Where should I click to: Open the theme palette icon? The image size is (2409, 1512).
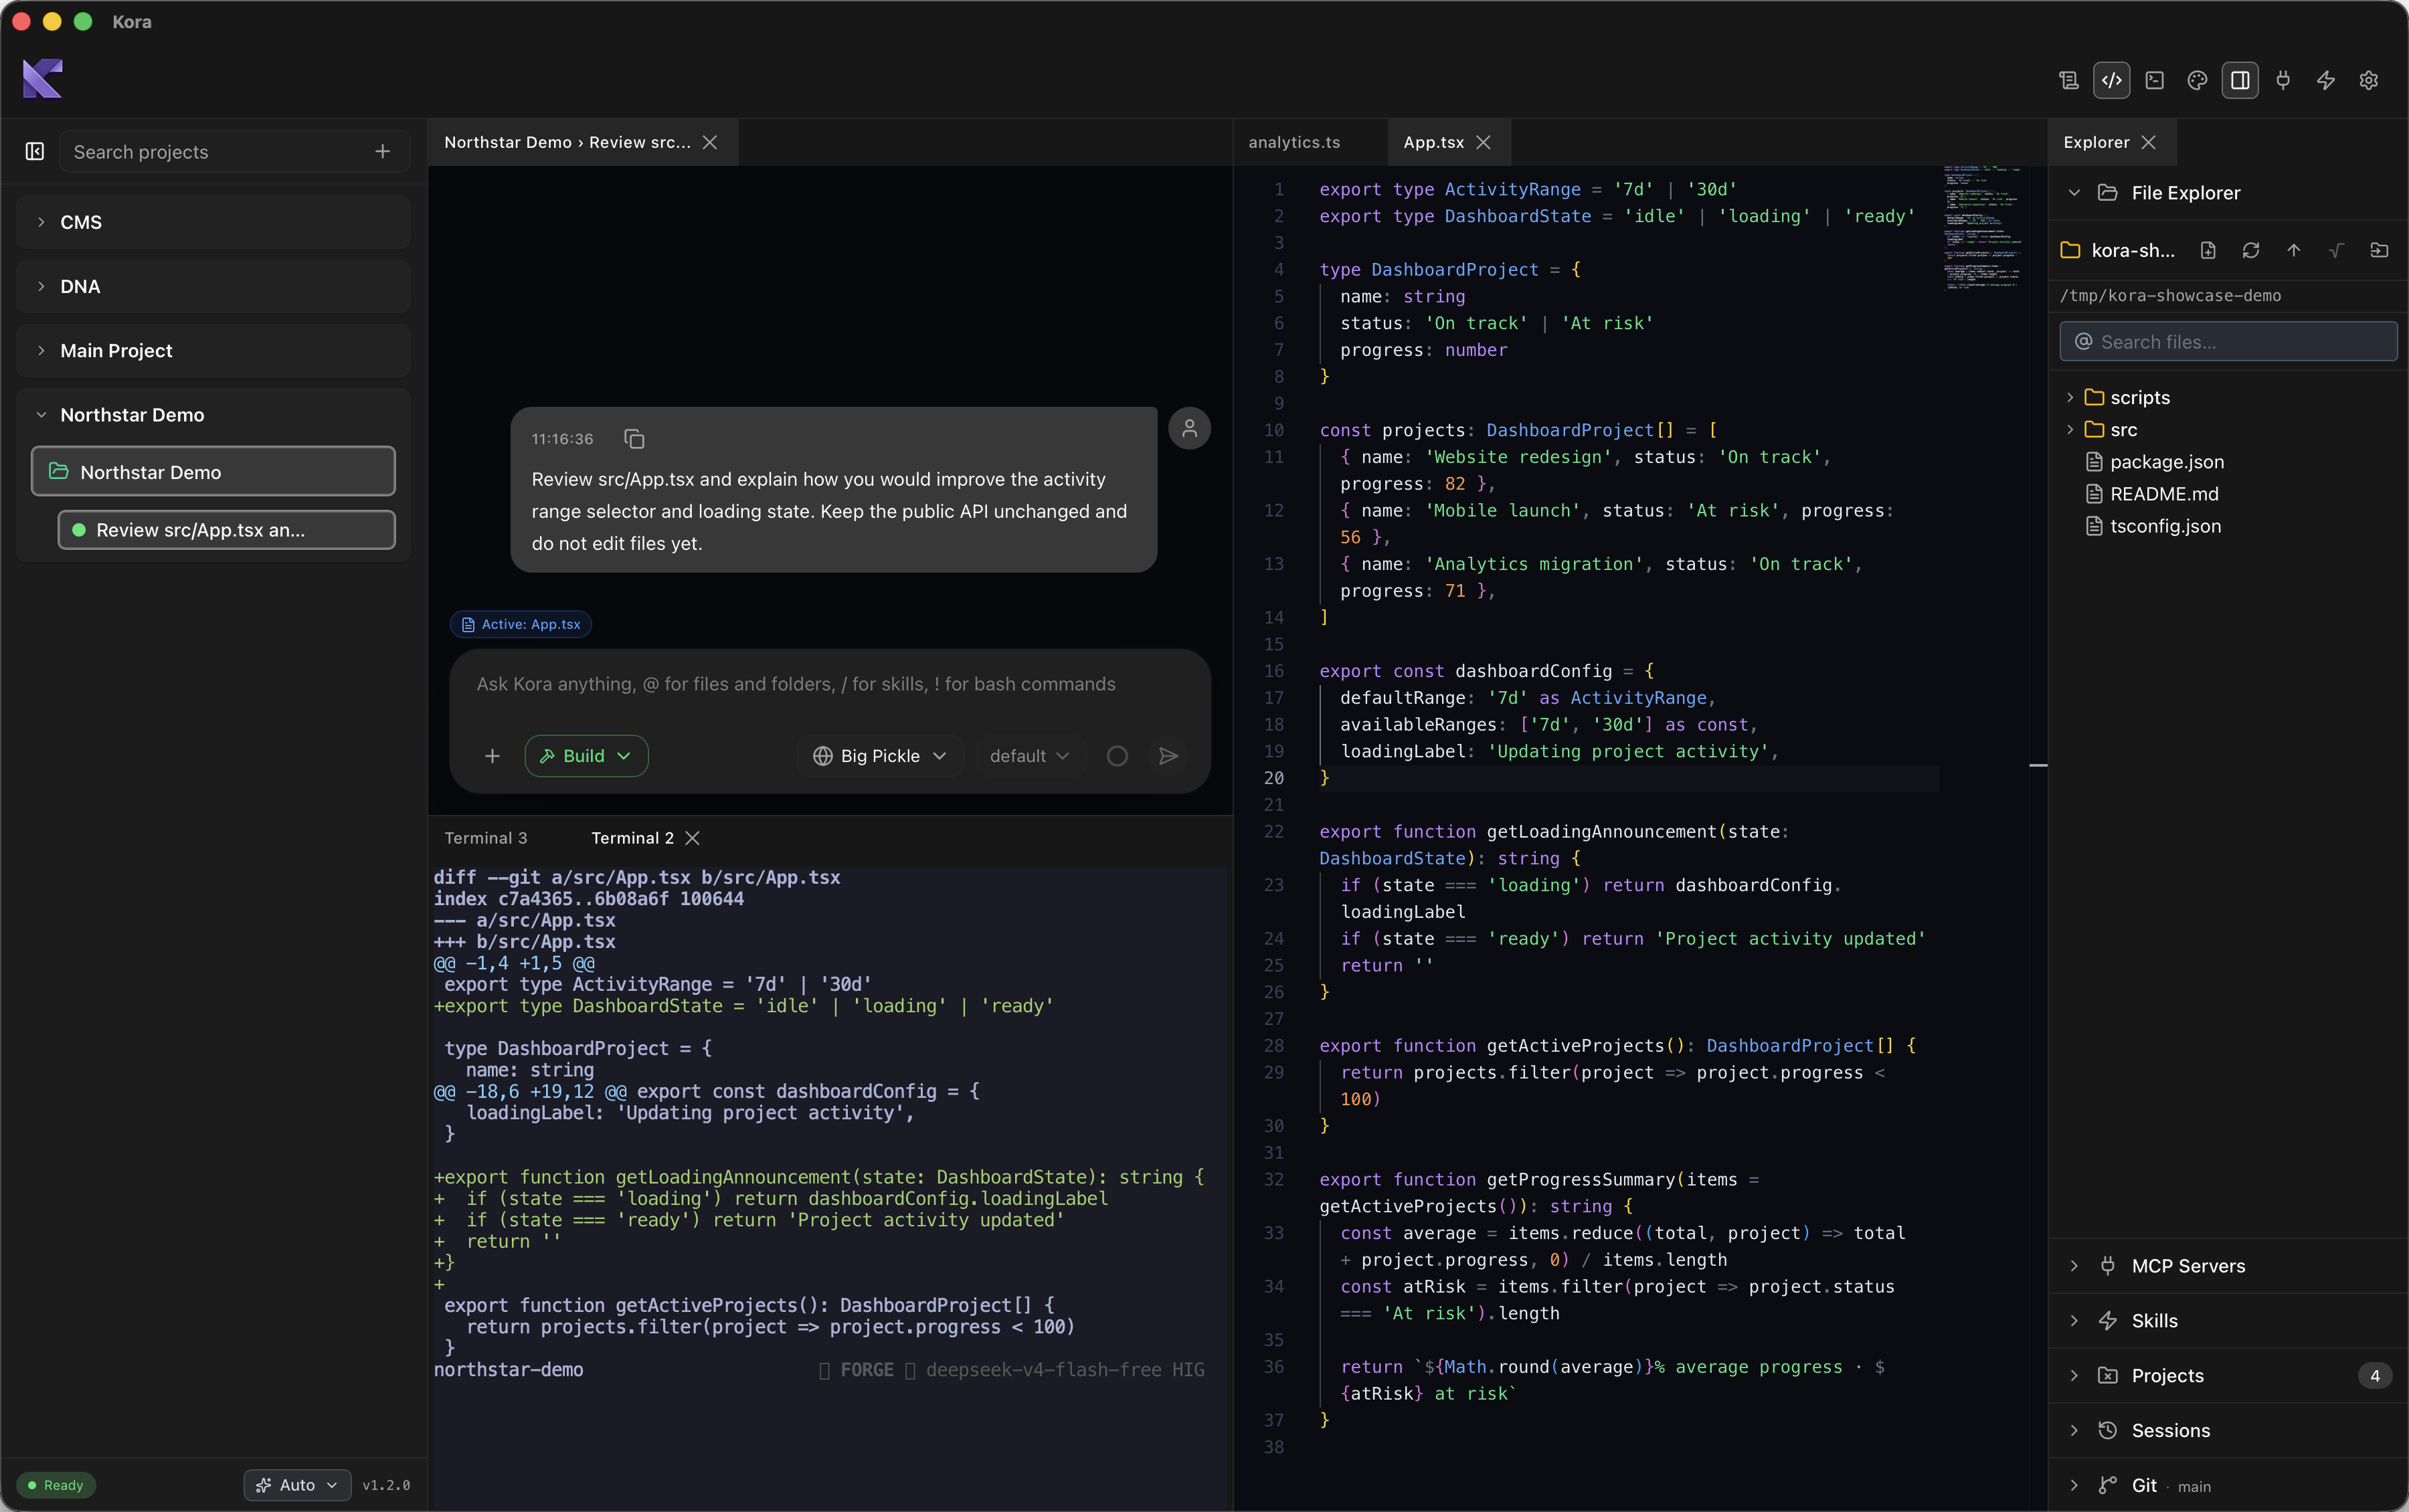tap(2197, 80)
